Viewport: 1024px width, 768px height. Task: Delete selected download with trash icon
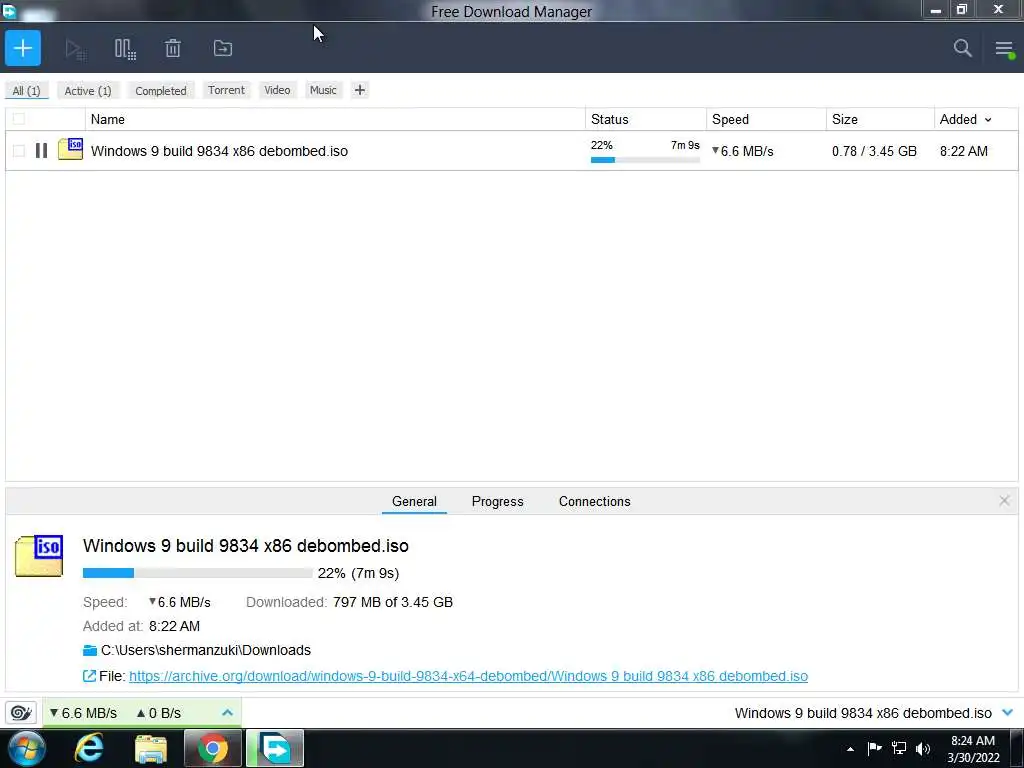(x=172, y=48)
